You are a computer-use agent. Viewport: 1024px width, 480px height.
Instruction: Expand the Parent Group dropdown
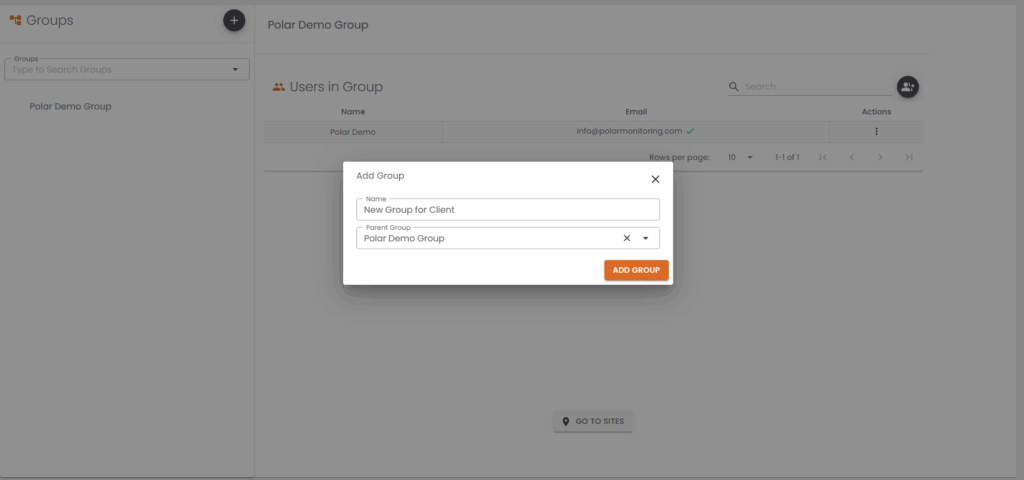point(646,238)
